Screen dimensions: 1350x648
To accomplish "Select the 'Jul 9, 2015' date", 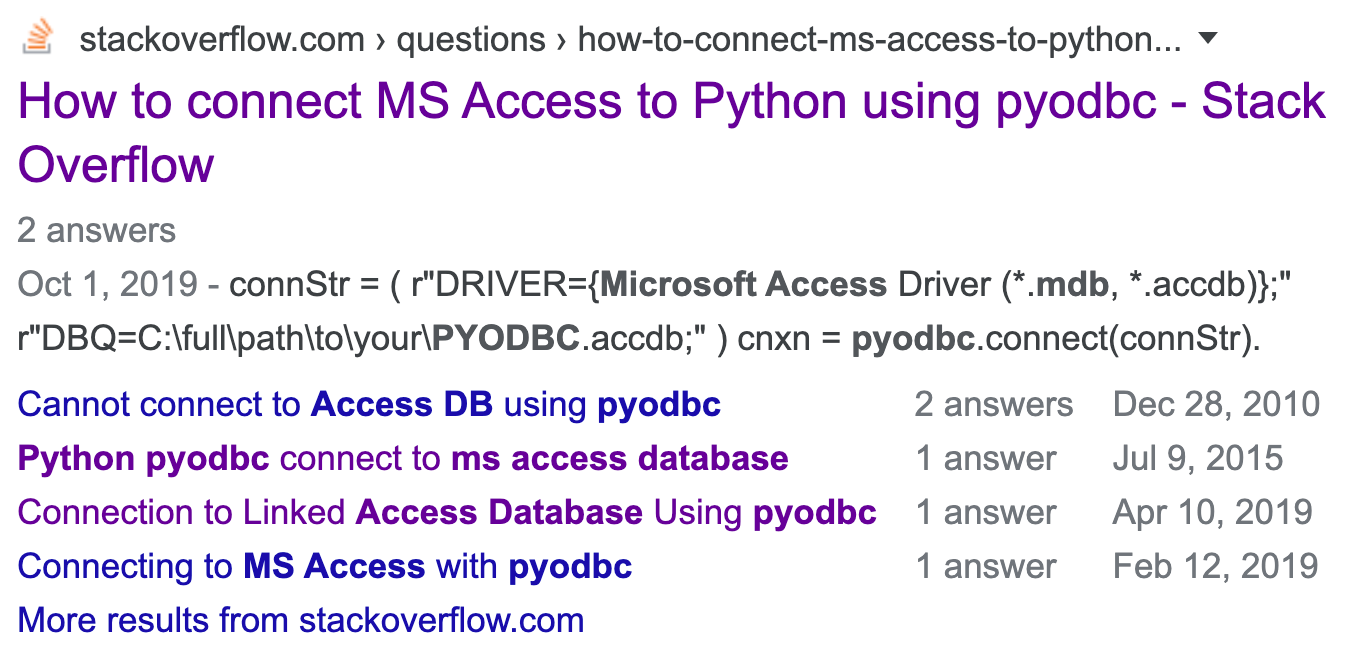I will [1198, 458].
